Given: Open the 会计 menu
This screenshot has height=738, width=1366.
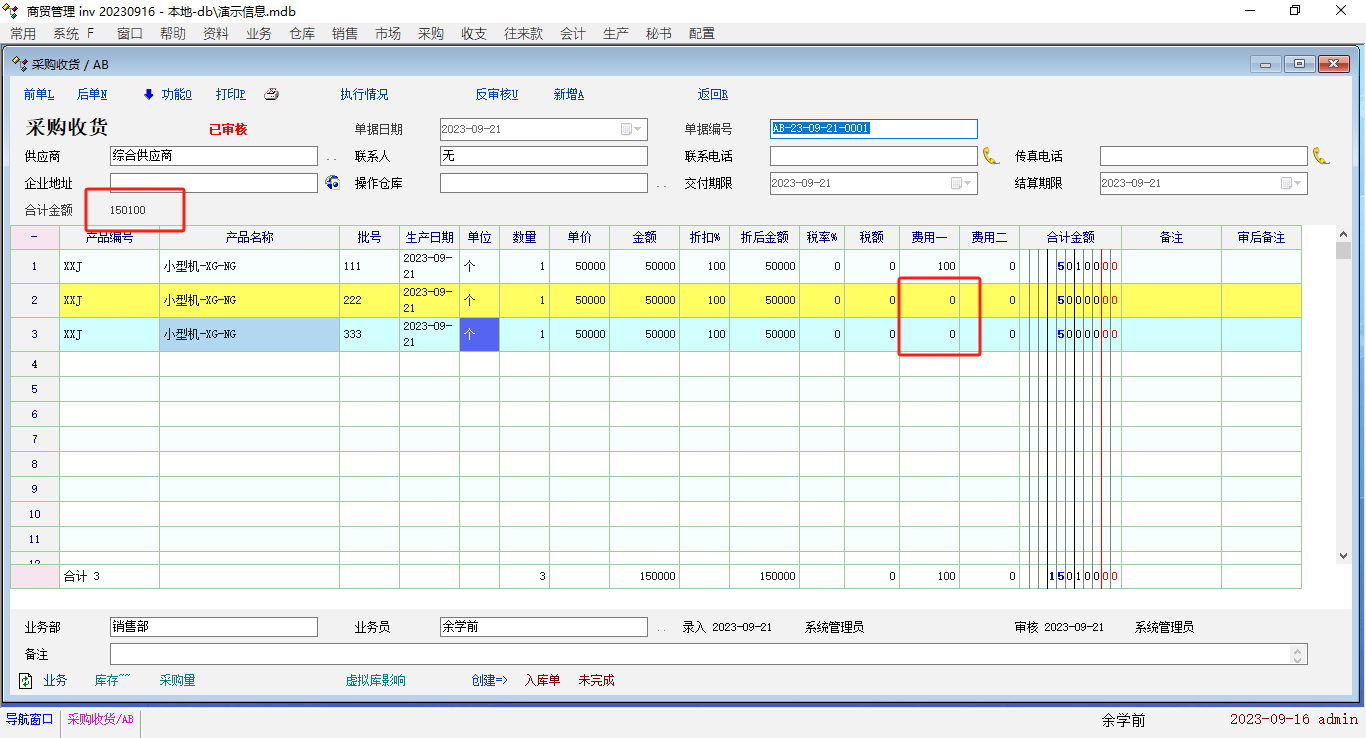Looking at the screenshot, I should (x=573, y=33).
